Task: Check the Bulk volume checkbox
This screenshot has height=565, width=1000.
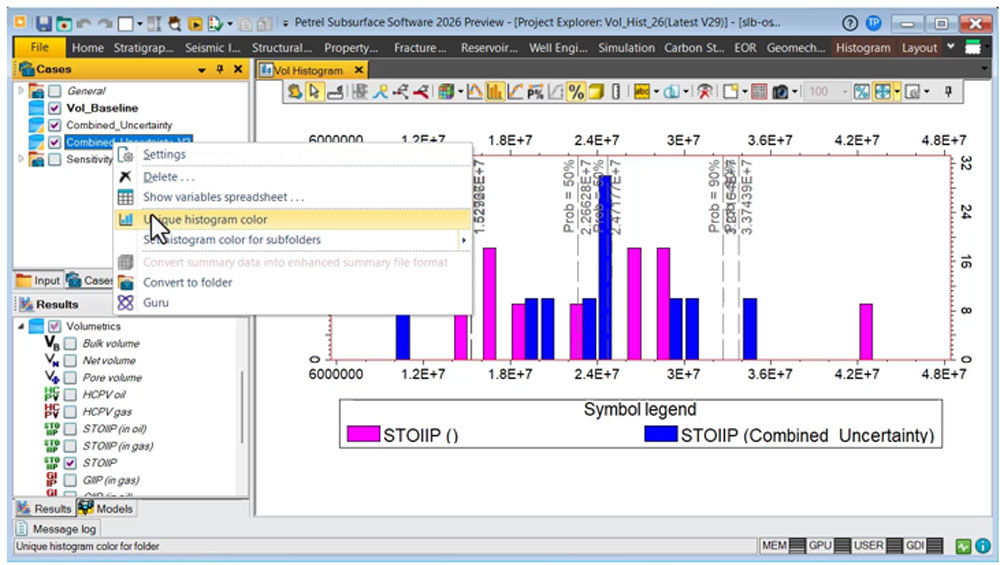Action: pos(71,343)
